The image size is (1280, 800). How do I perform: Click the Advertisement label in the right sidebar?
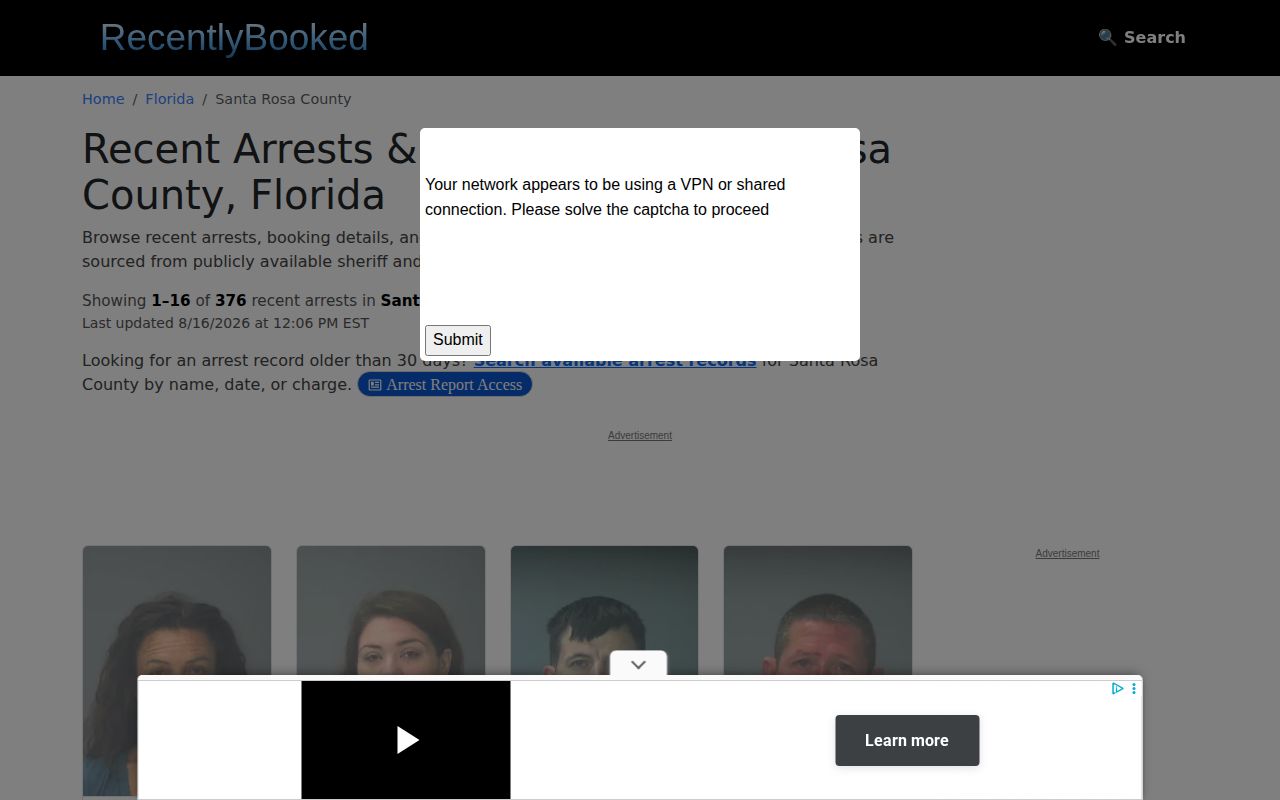pos(1067,553)
